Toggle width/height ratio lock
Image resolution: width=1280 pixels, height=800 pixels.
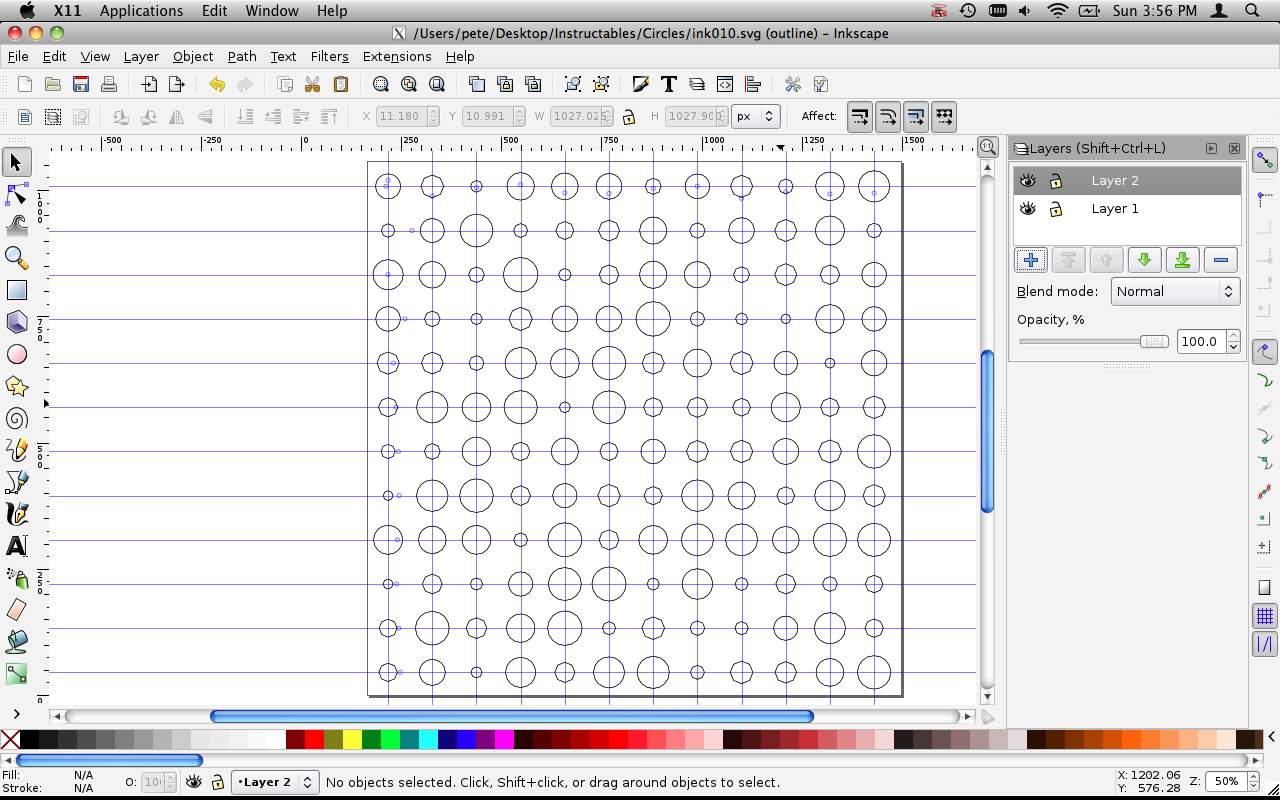point(628,117)
